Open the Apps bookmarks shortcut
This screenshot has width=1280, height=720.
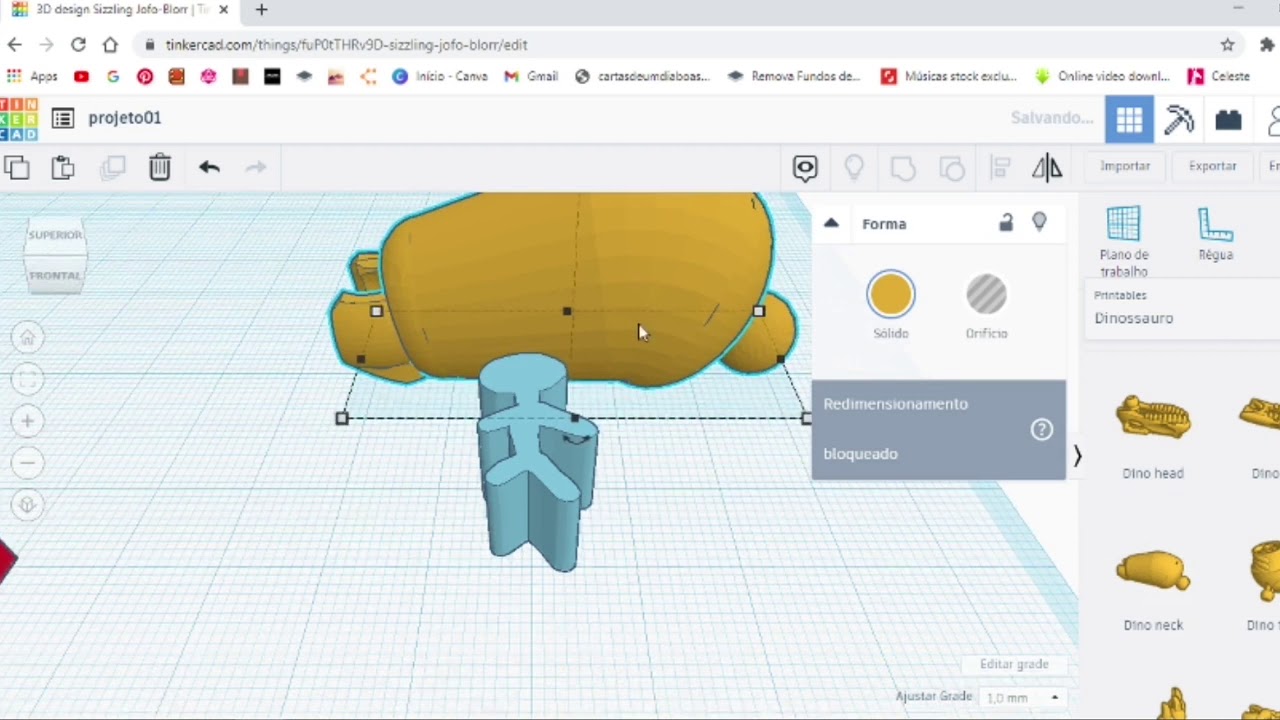(32, 76)
